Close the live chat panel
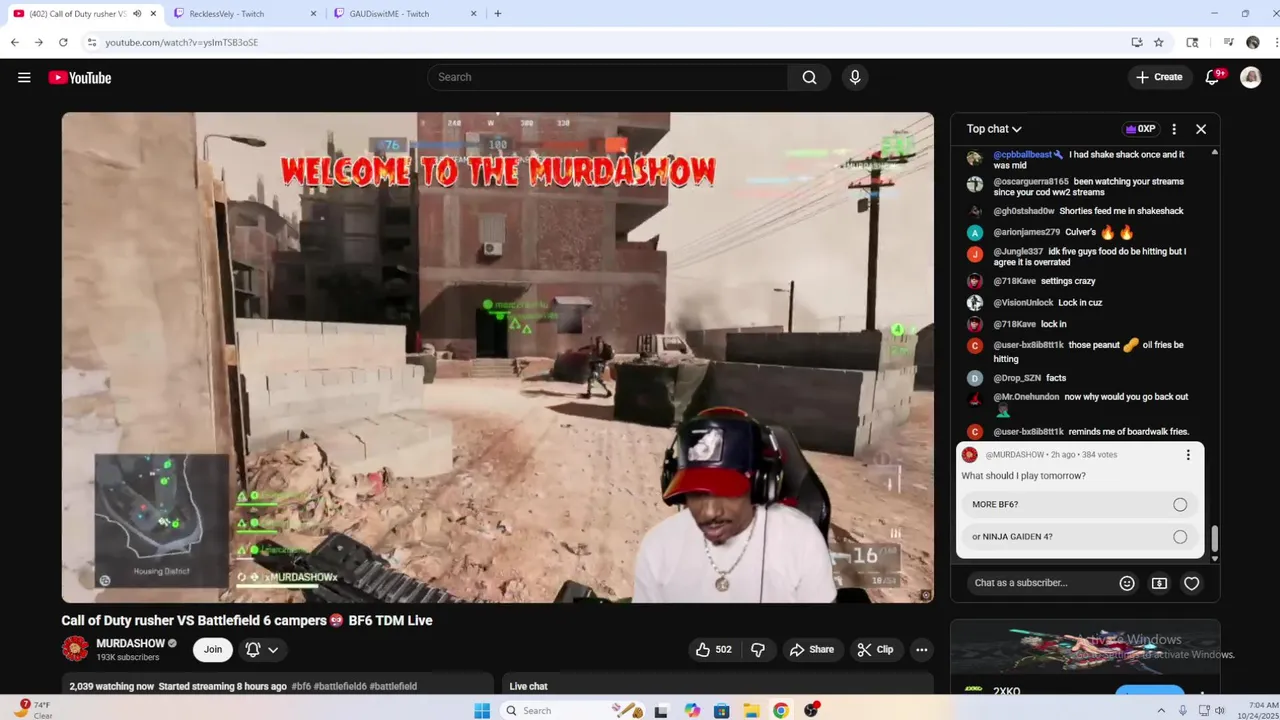1280x720 pixels. coord(1201,129)
